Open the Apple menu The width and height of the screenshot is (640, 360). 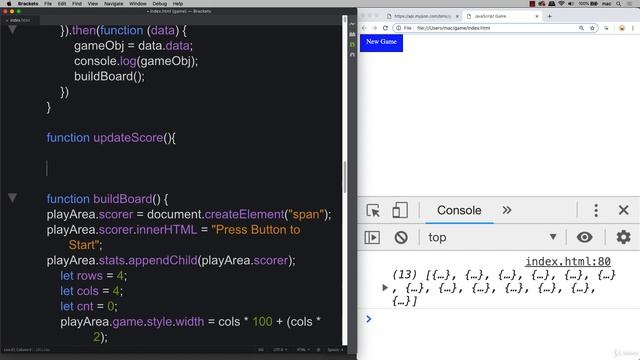tap(9, 4)
